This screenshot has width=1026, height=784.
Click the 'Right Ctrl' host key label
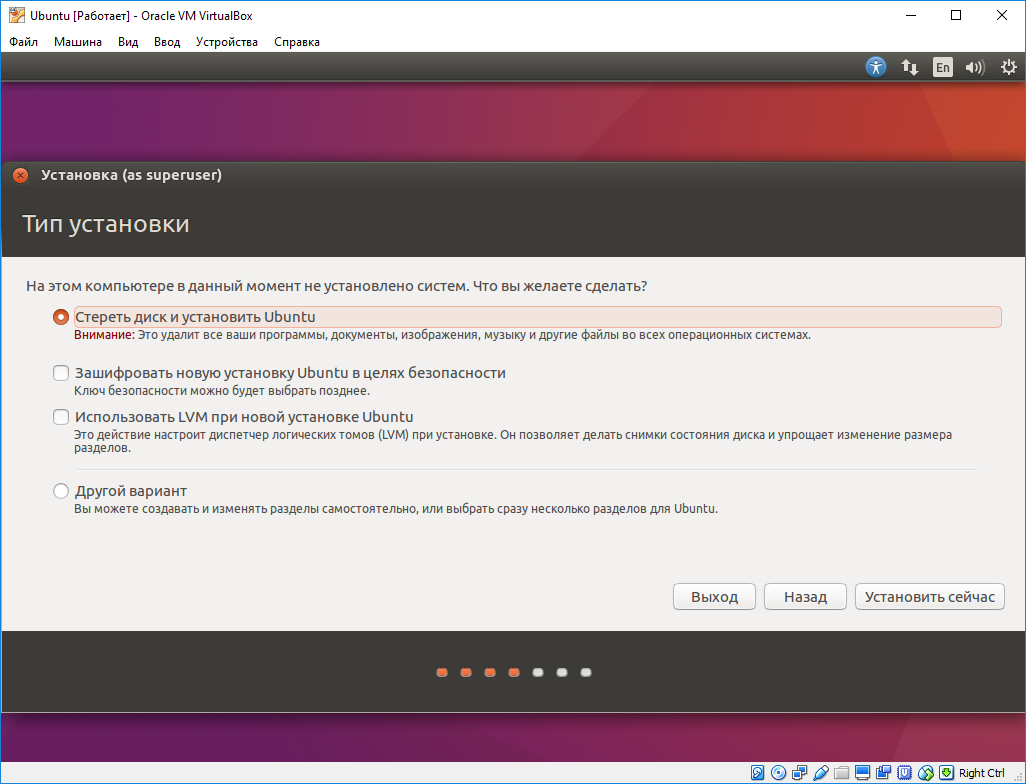point(982,773)
